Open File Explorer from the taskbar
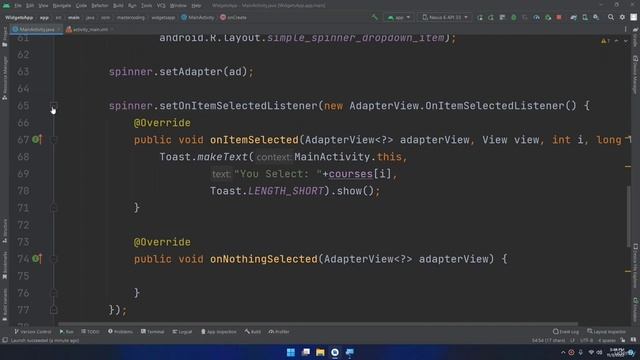 320,352
